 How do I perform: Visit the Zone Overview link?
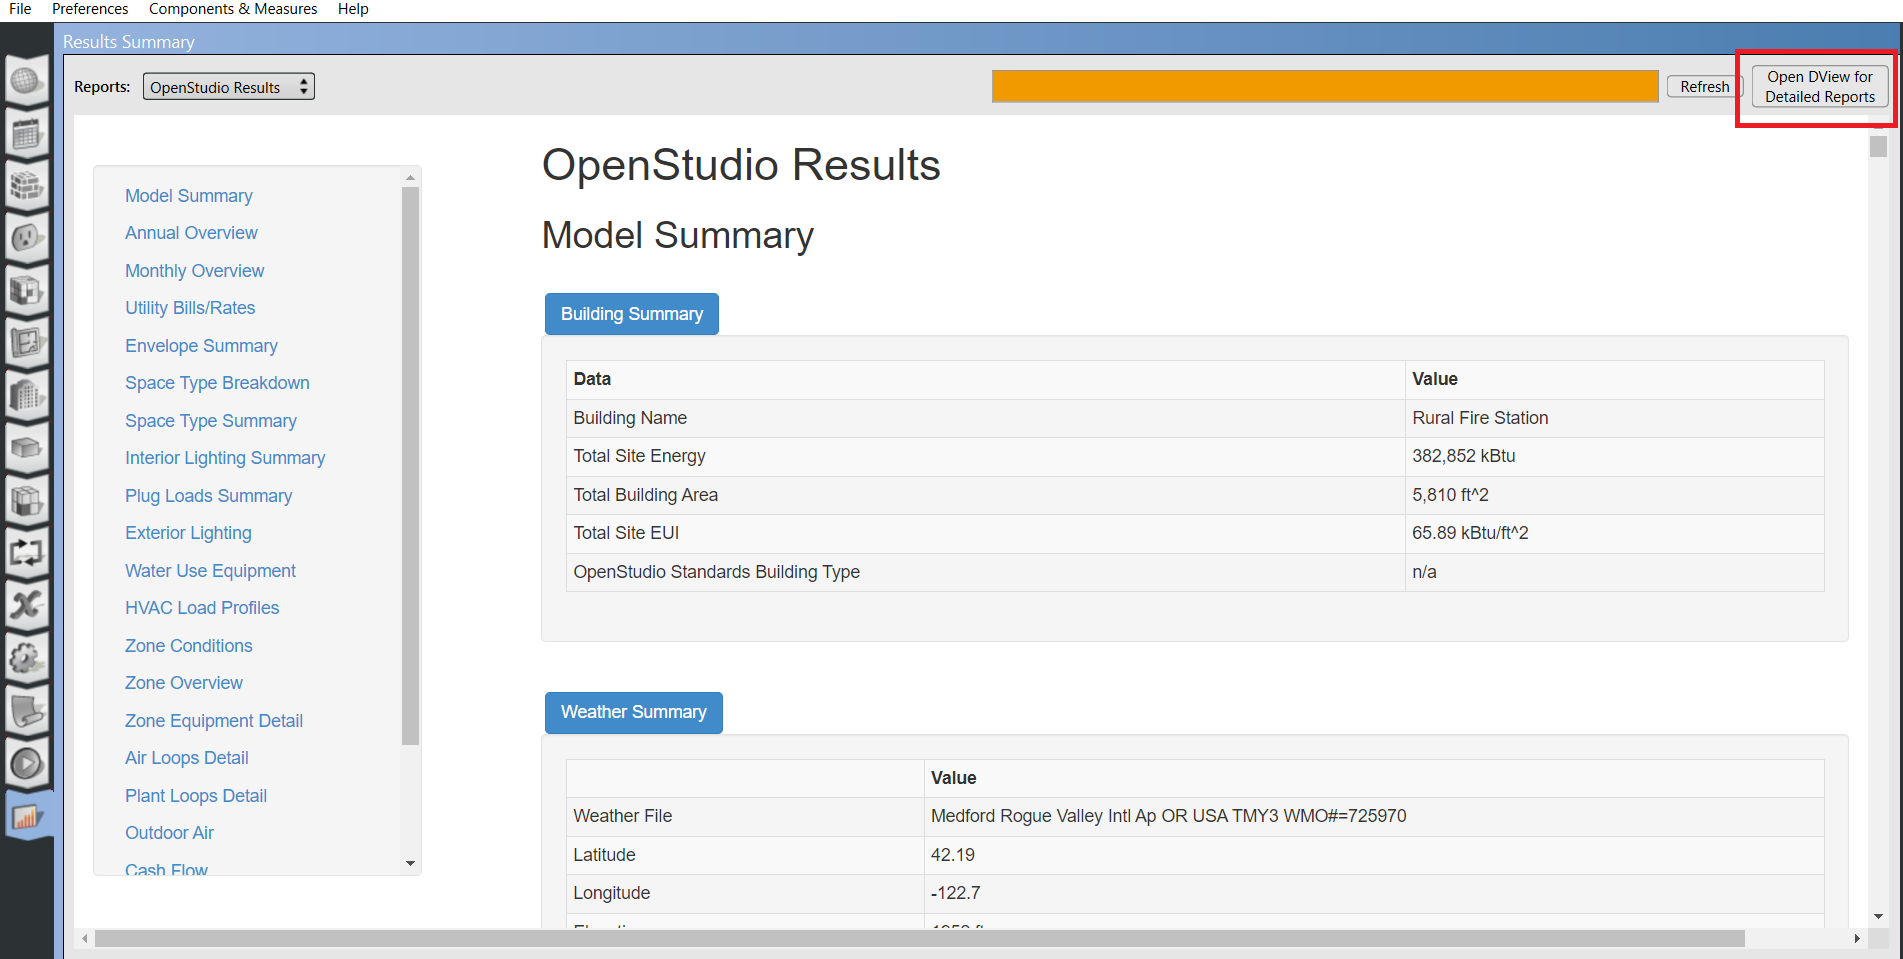(184, 683)
